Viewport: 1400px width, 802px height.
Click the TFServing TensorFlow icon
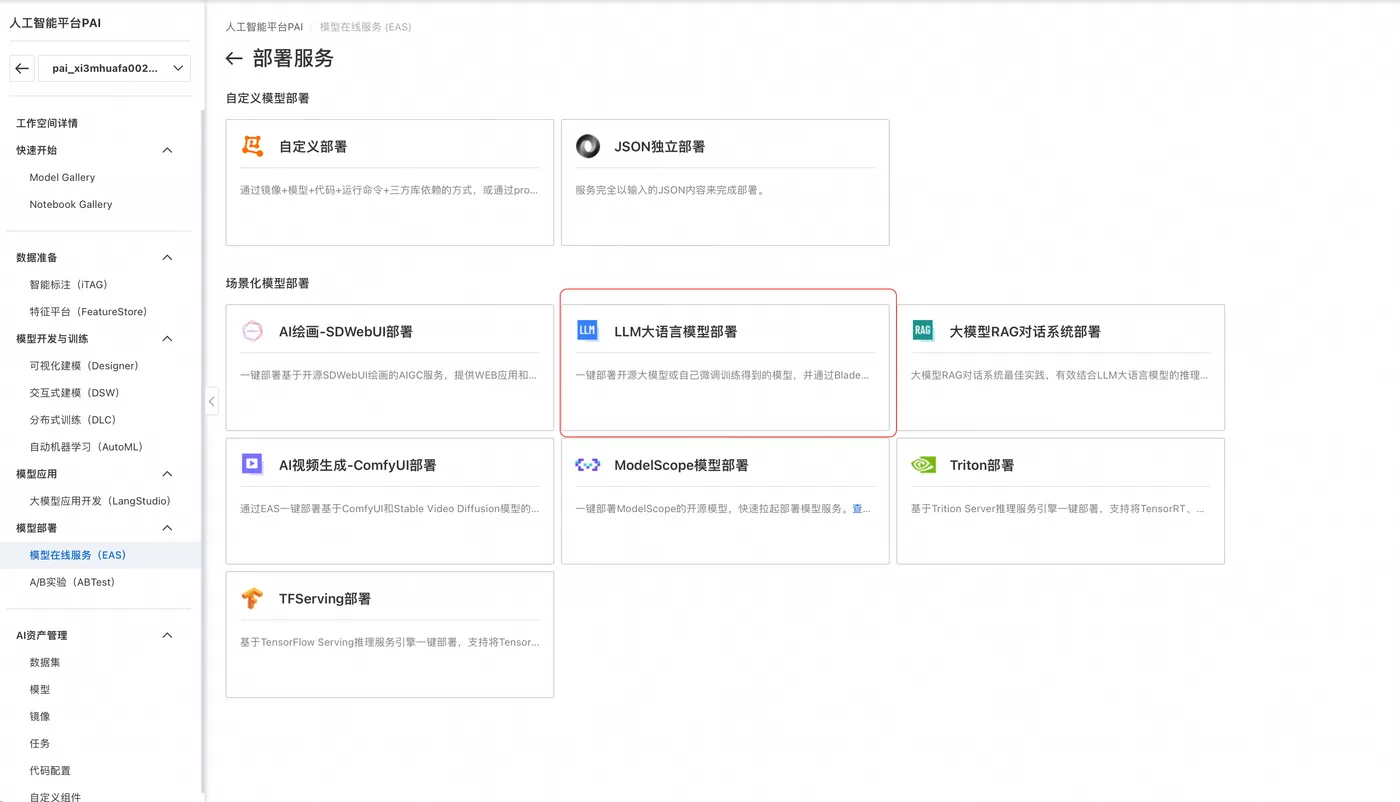coord(252,598)
